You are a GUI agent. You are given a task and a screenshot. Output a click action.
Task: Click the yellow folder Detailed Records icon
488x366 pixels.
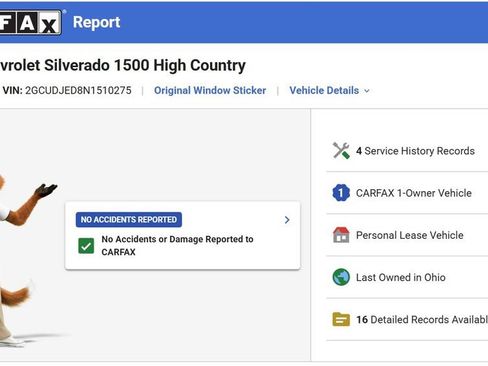(x=341, y=319)
